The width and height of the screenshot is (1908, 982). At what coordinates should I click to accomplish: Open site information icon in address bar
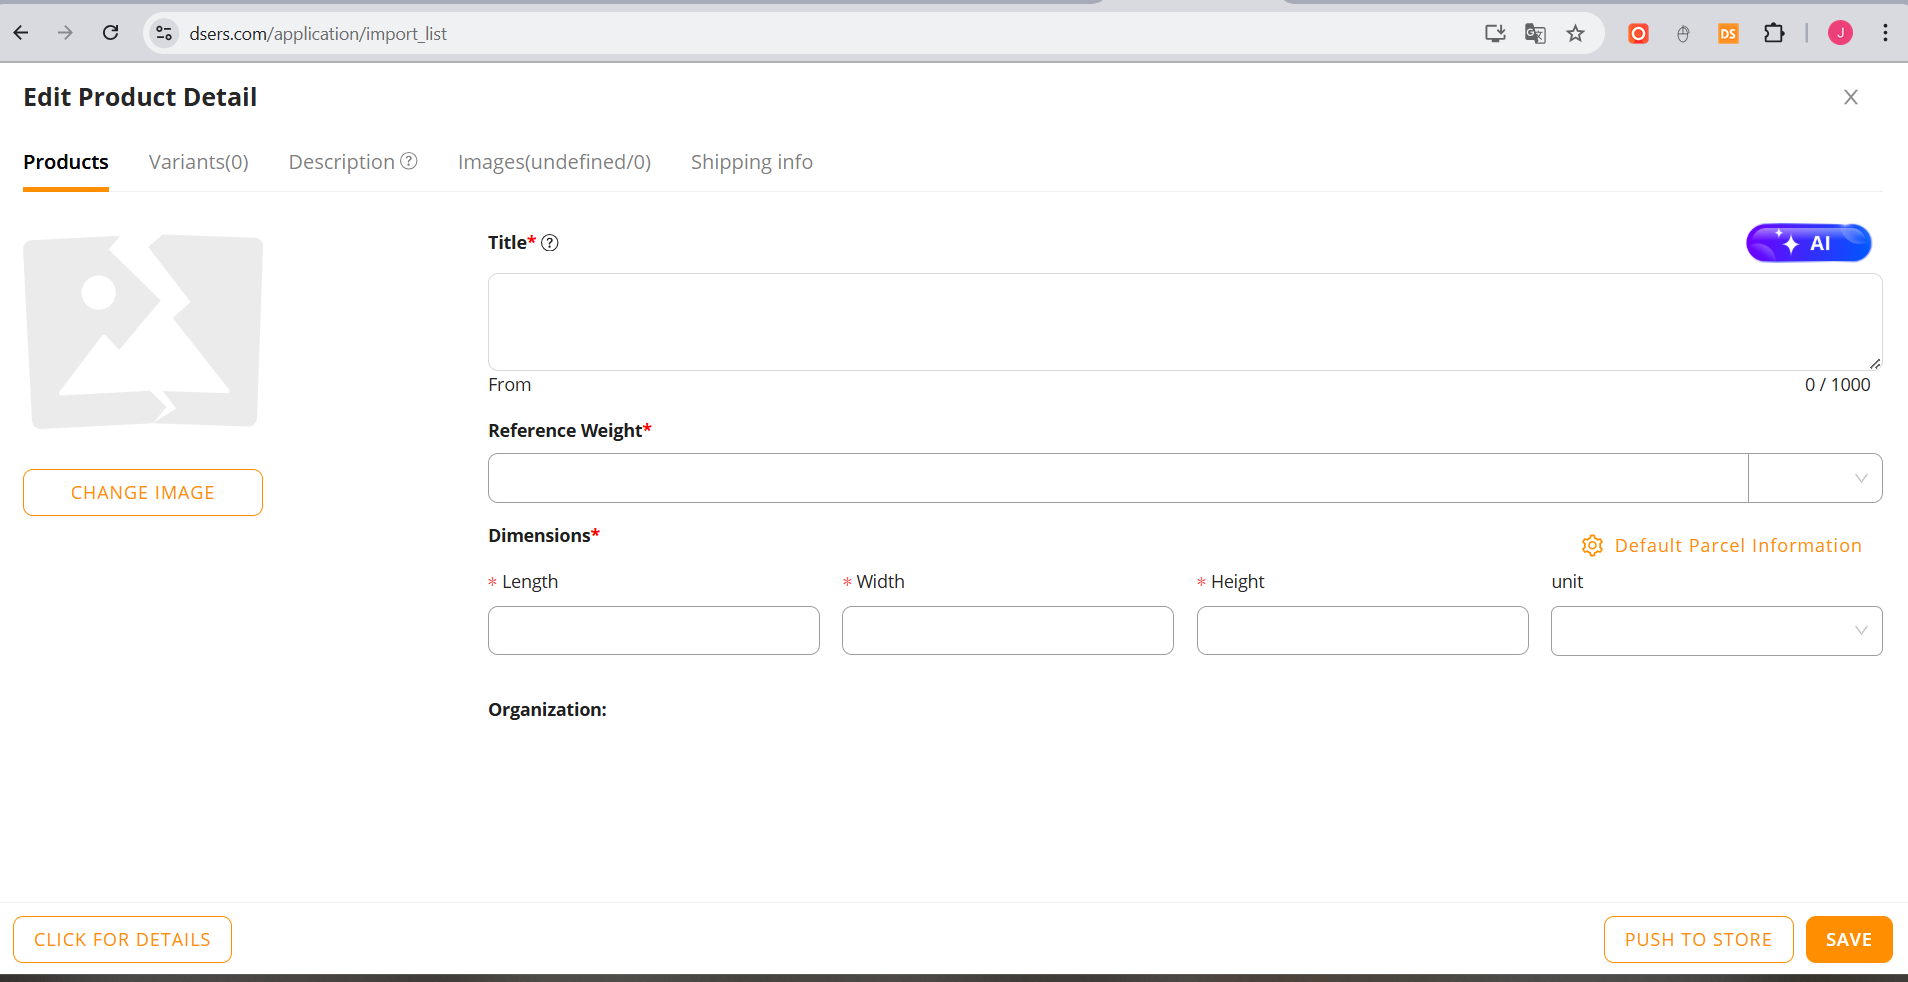[164, 33]
